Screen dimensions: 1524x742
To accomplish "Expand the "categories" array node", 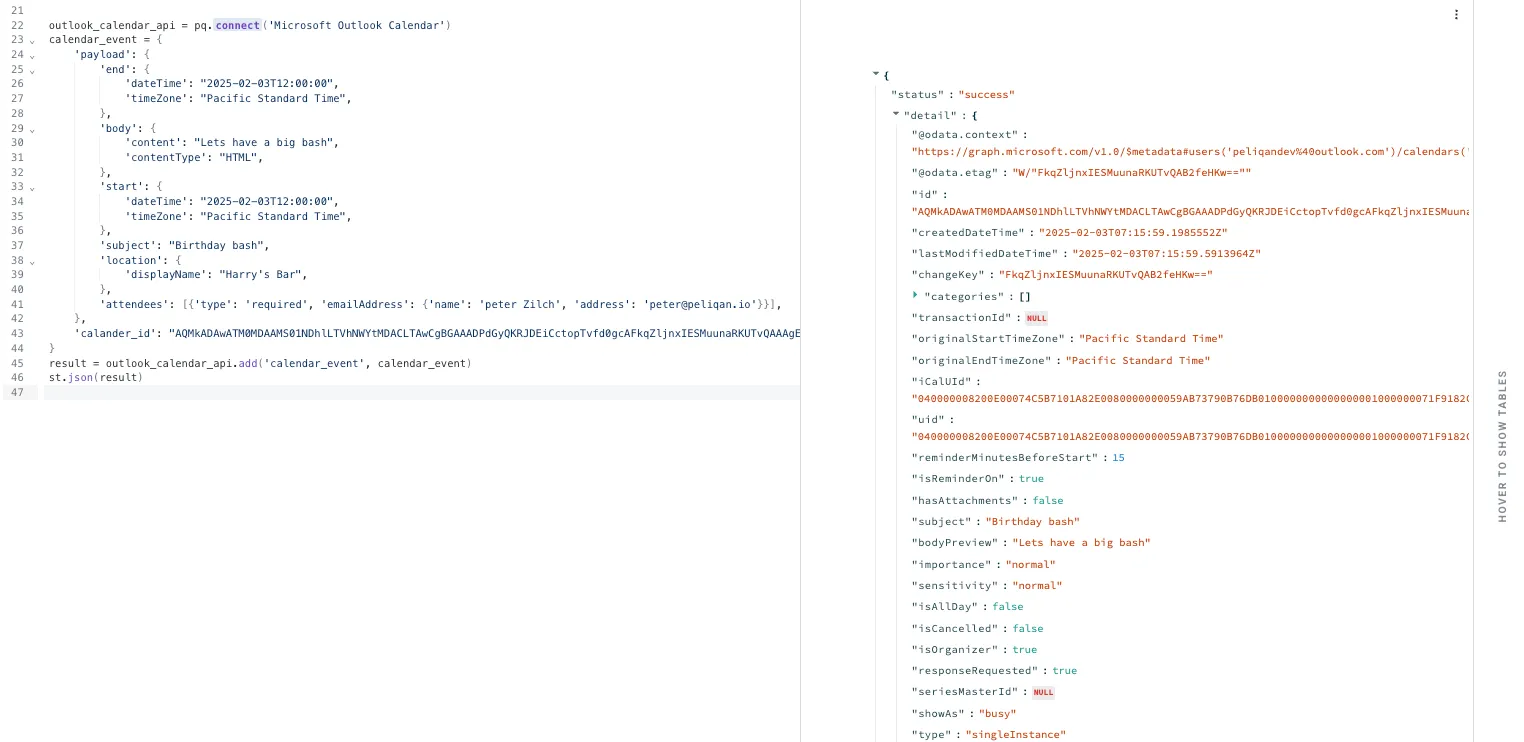I will [915, 295].
